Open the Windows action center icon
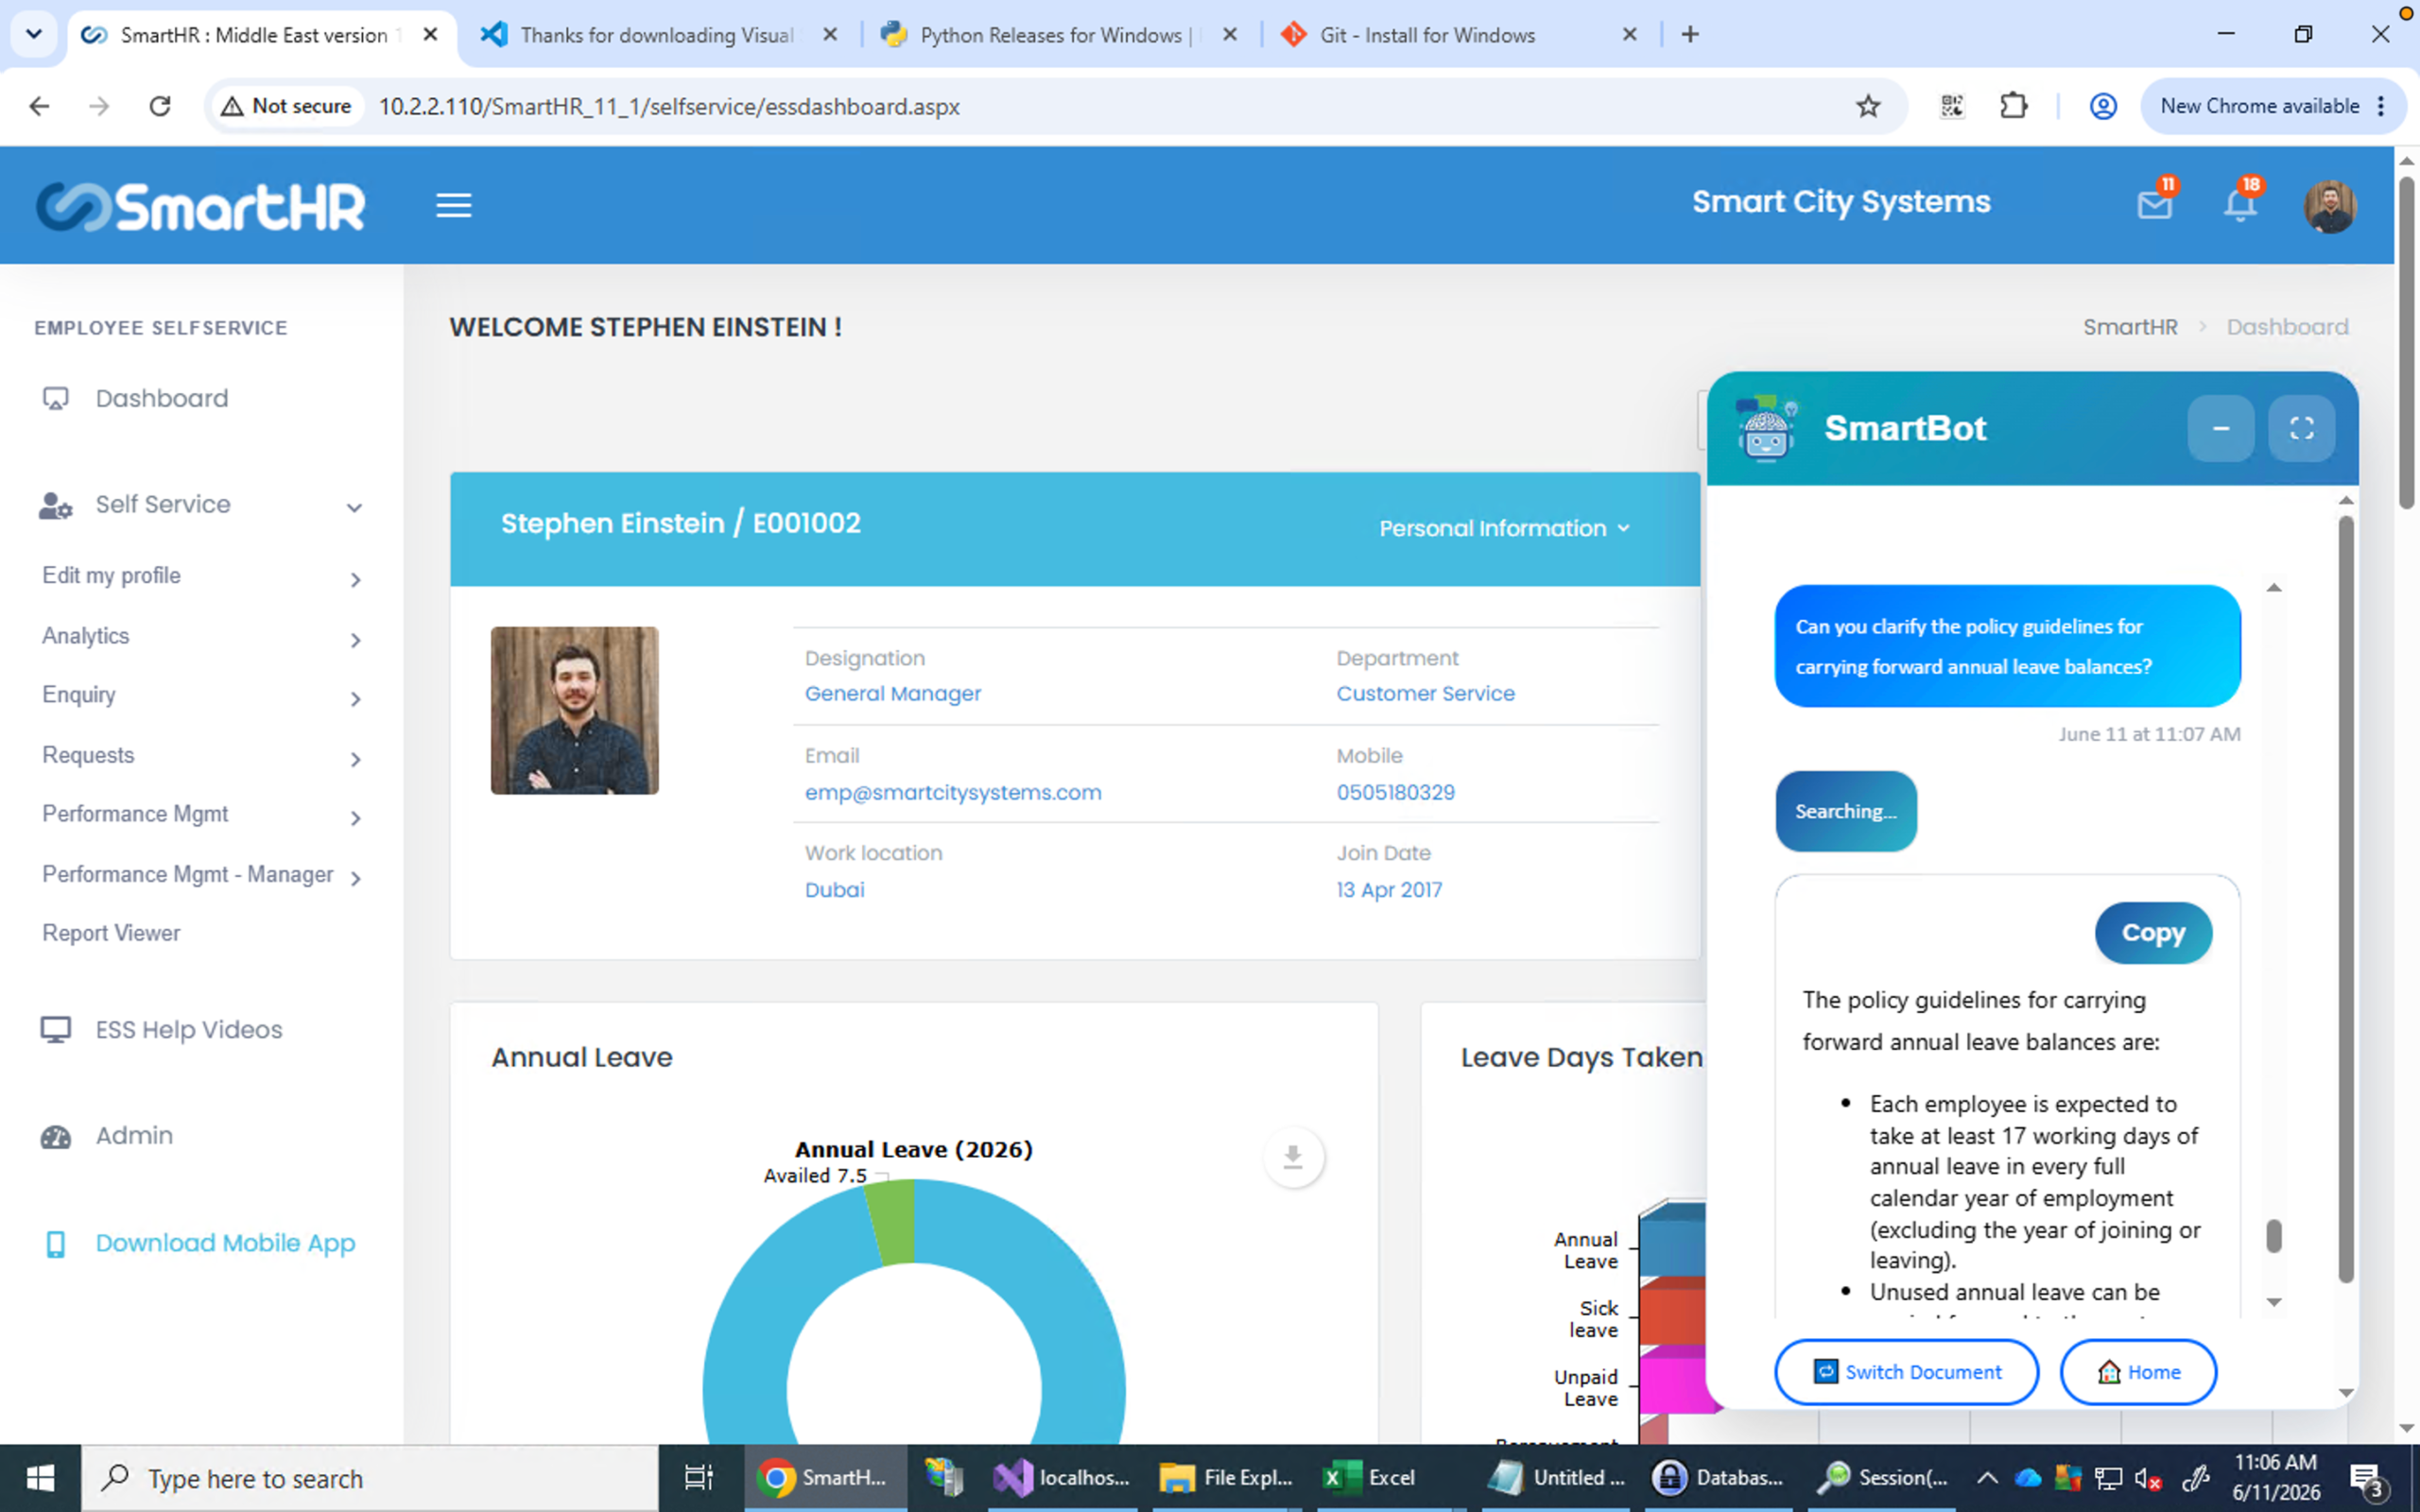 click(2368, 1477)
